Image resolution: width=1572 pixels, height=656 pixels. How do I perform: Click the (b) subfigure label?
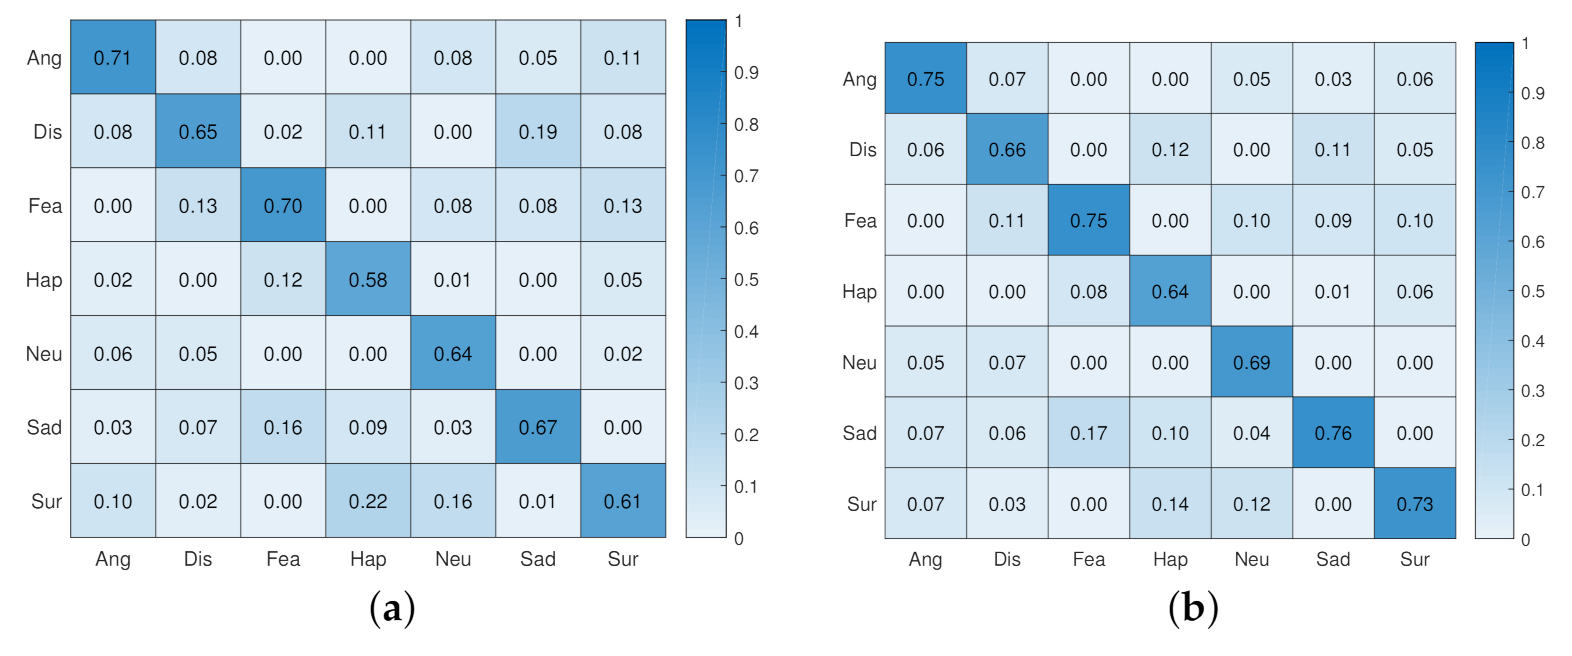click(1193, 607)
